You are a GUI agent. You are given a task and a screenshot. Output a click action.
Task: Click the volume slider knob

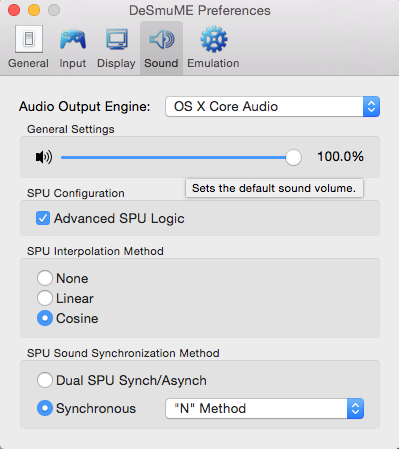[x=293, y=157]
